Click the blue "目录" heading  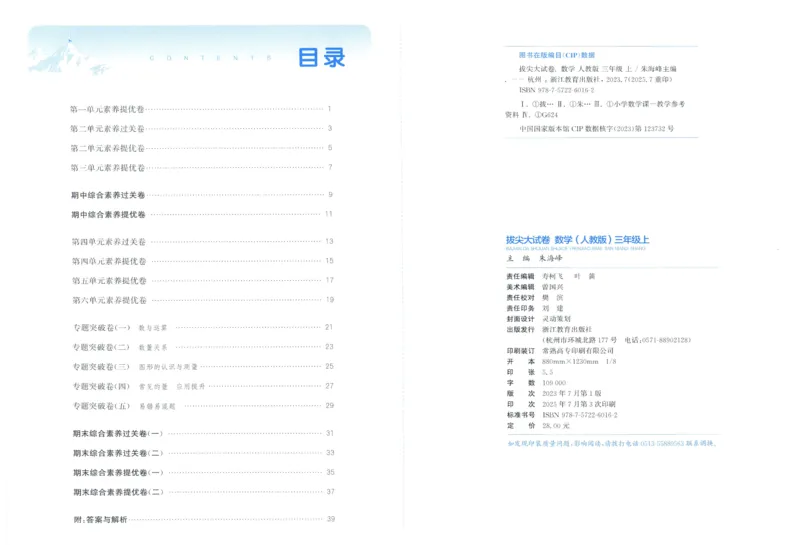321,57
